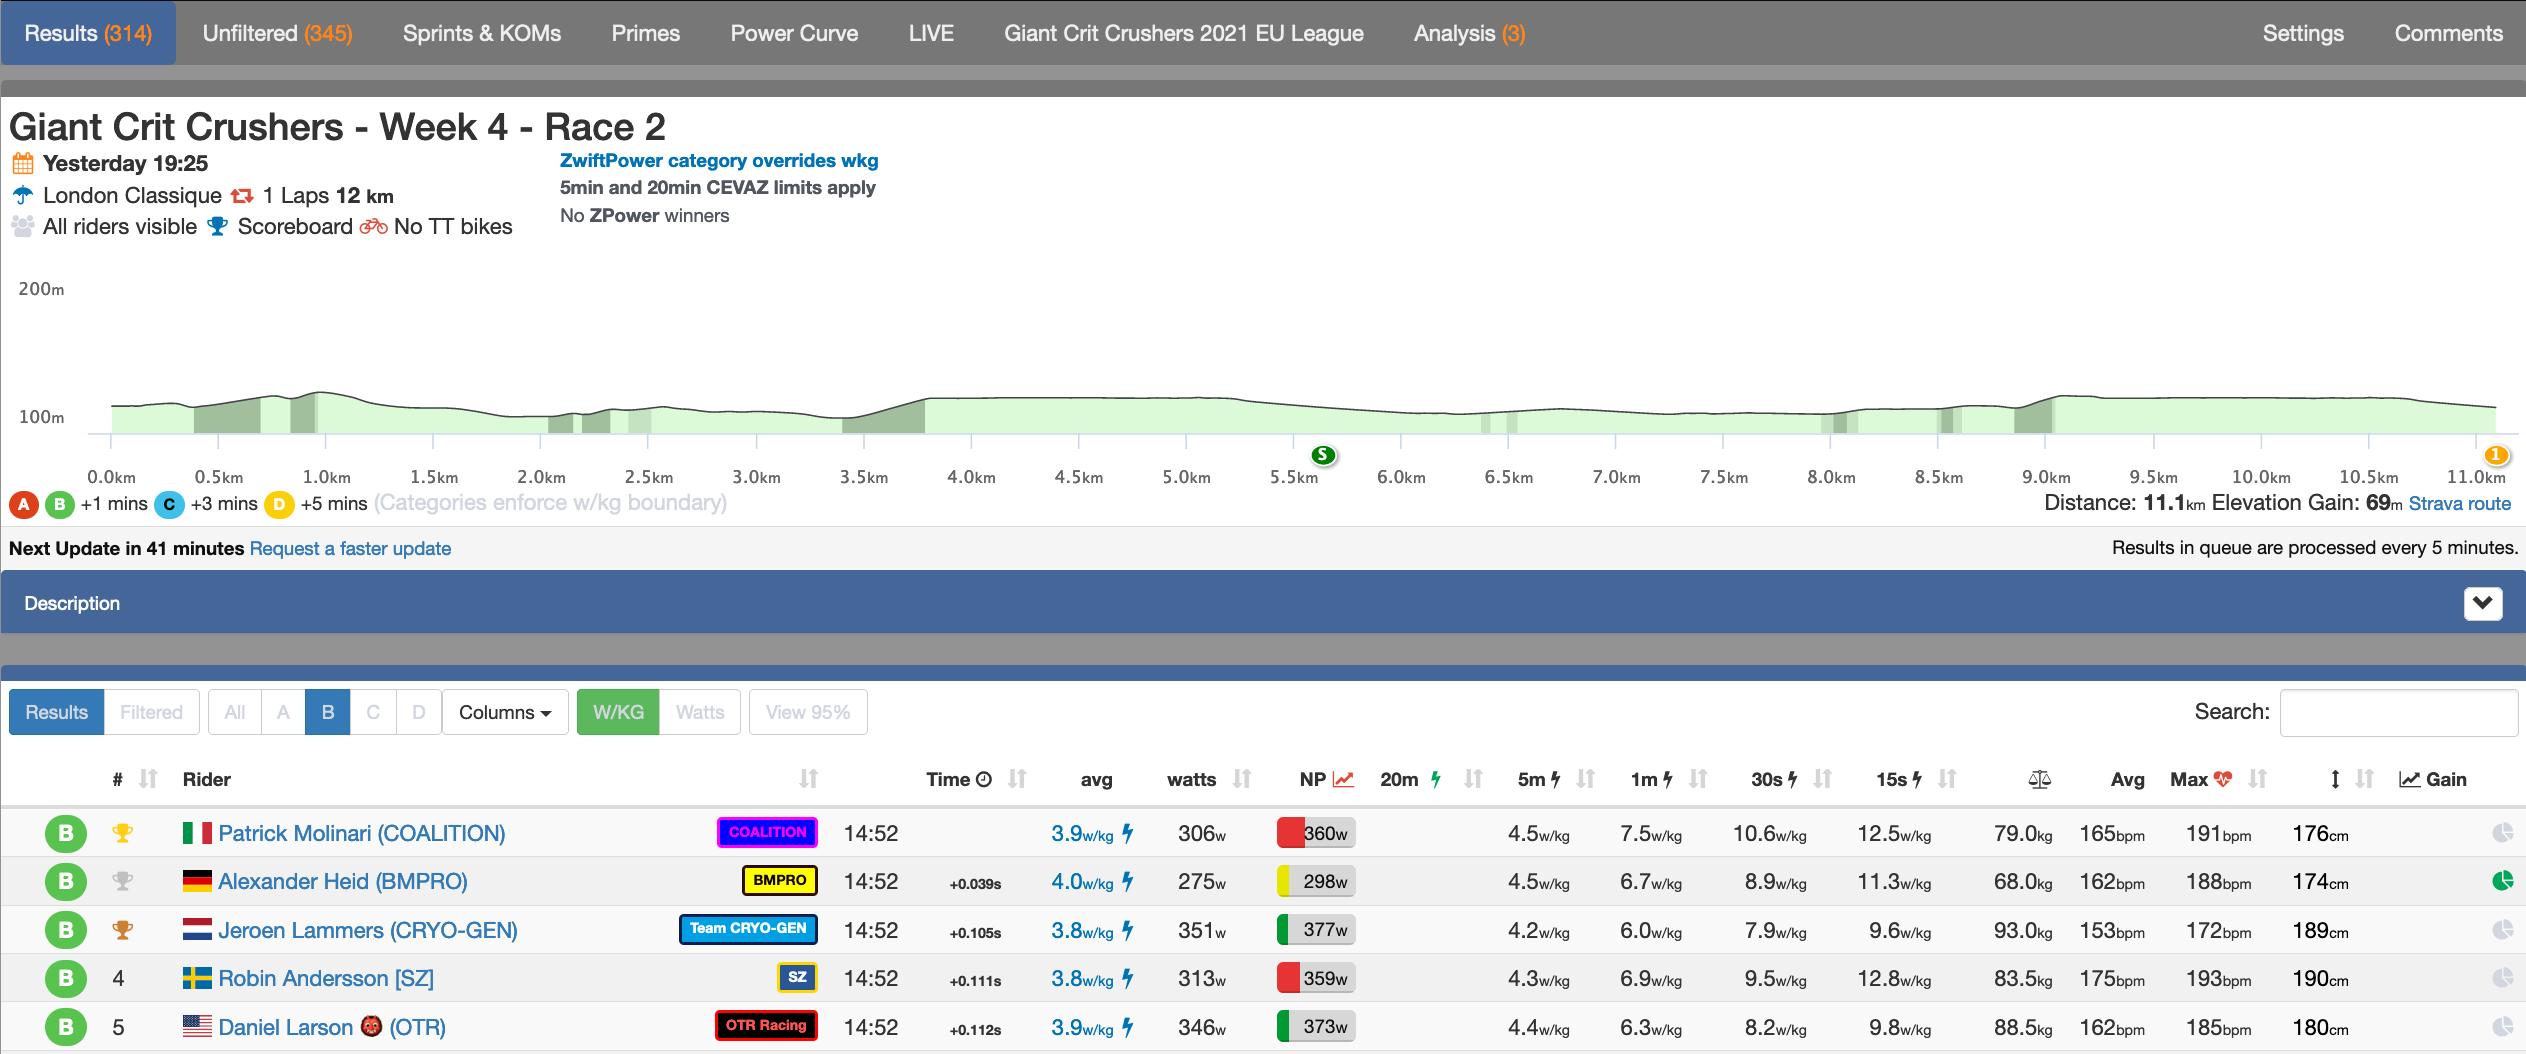Click the weight scale column icon
The image size is (2526, 1054).
(x=2039, y=779)
